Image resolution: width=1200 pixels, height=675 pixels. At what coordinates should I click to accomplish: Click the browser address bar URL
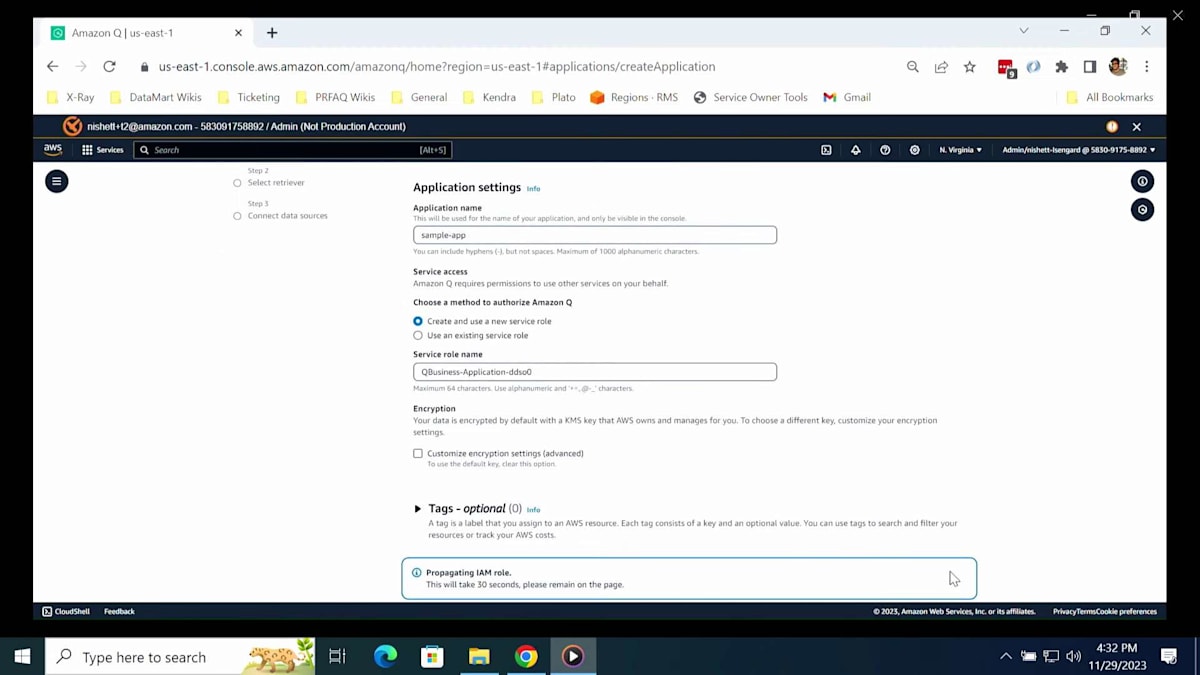tap(437, 67)
